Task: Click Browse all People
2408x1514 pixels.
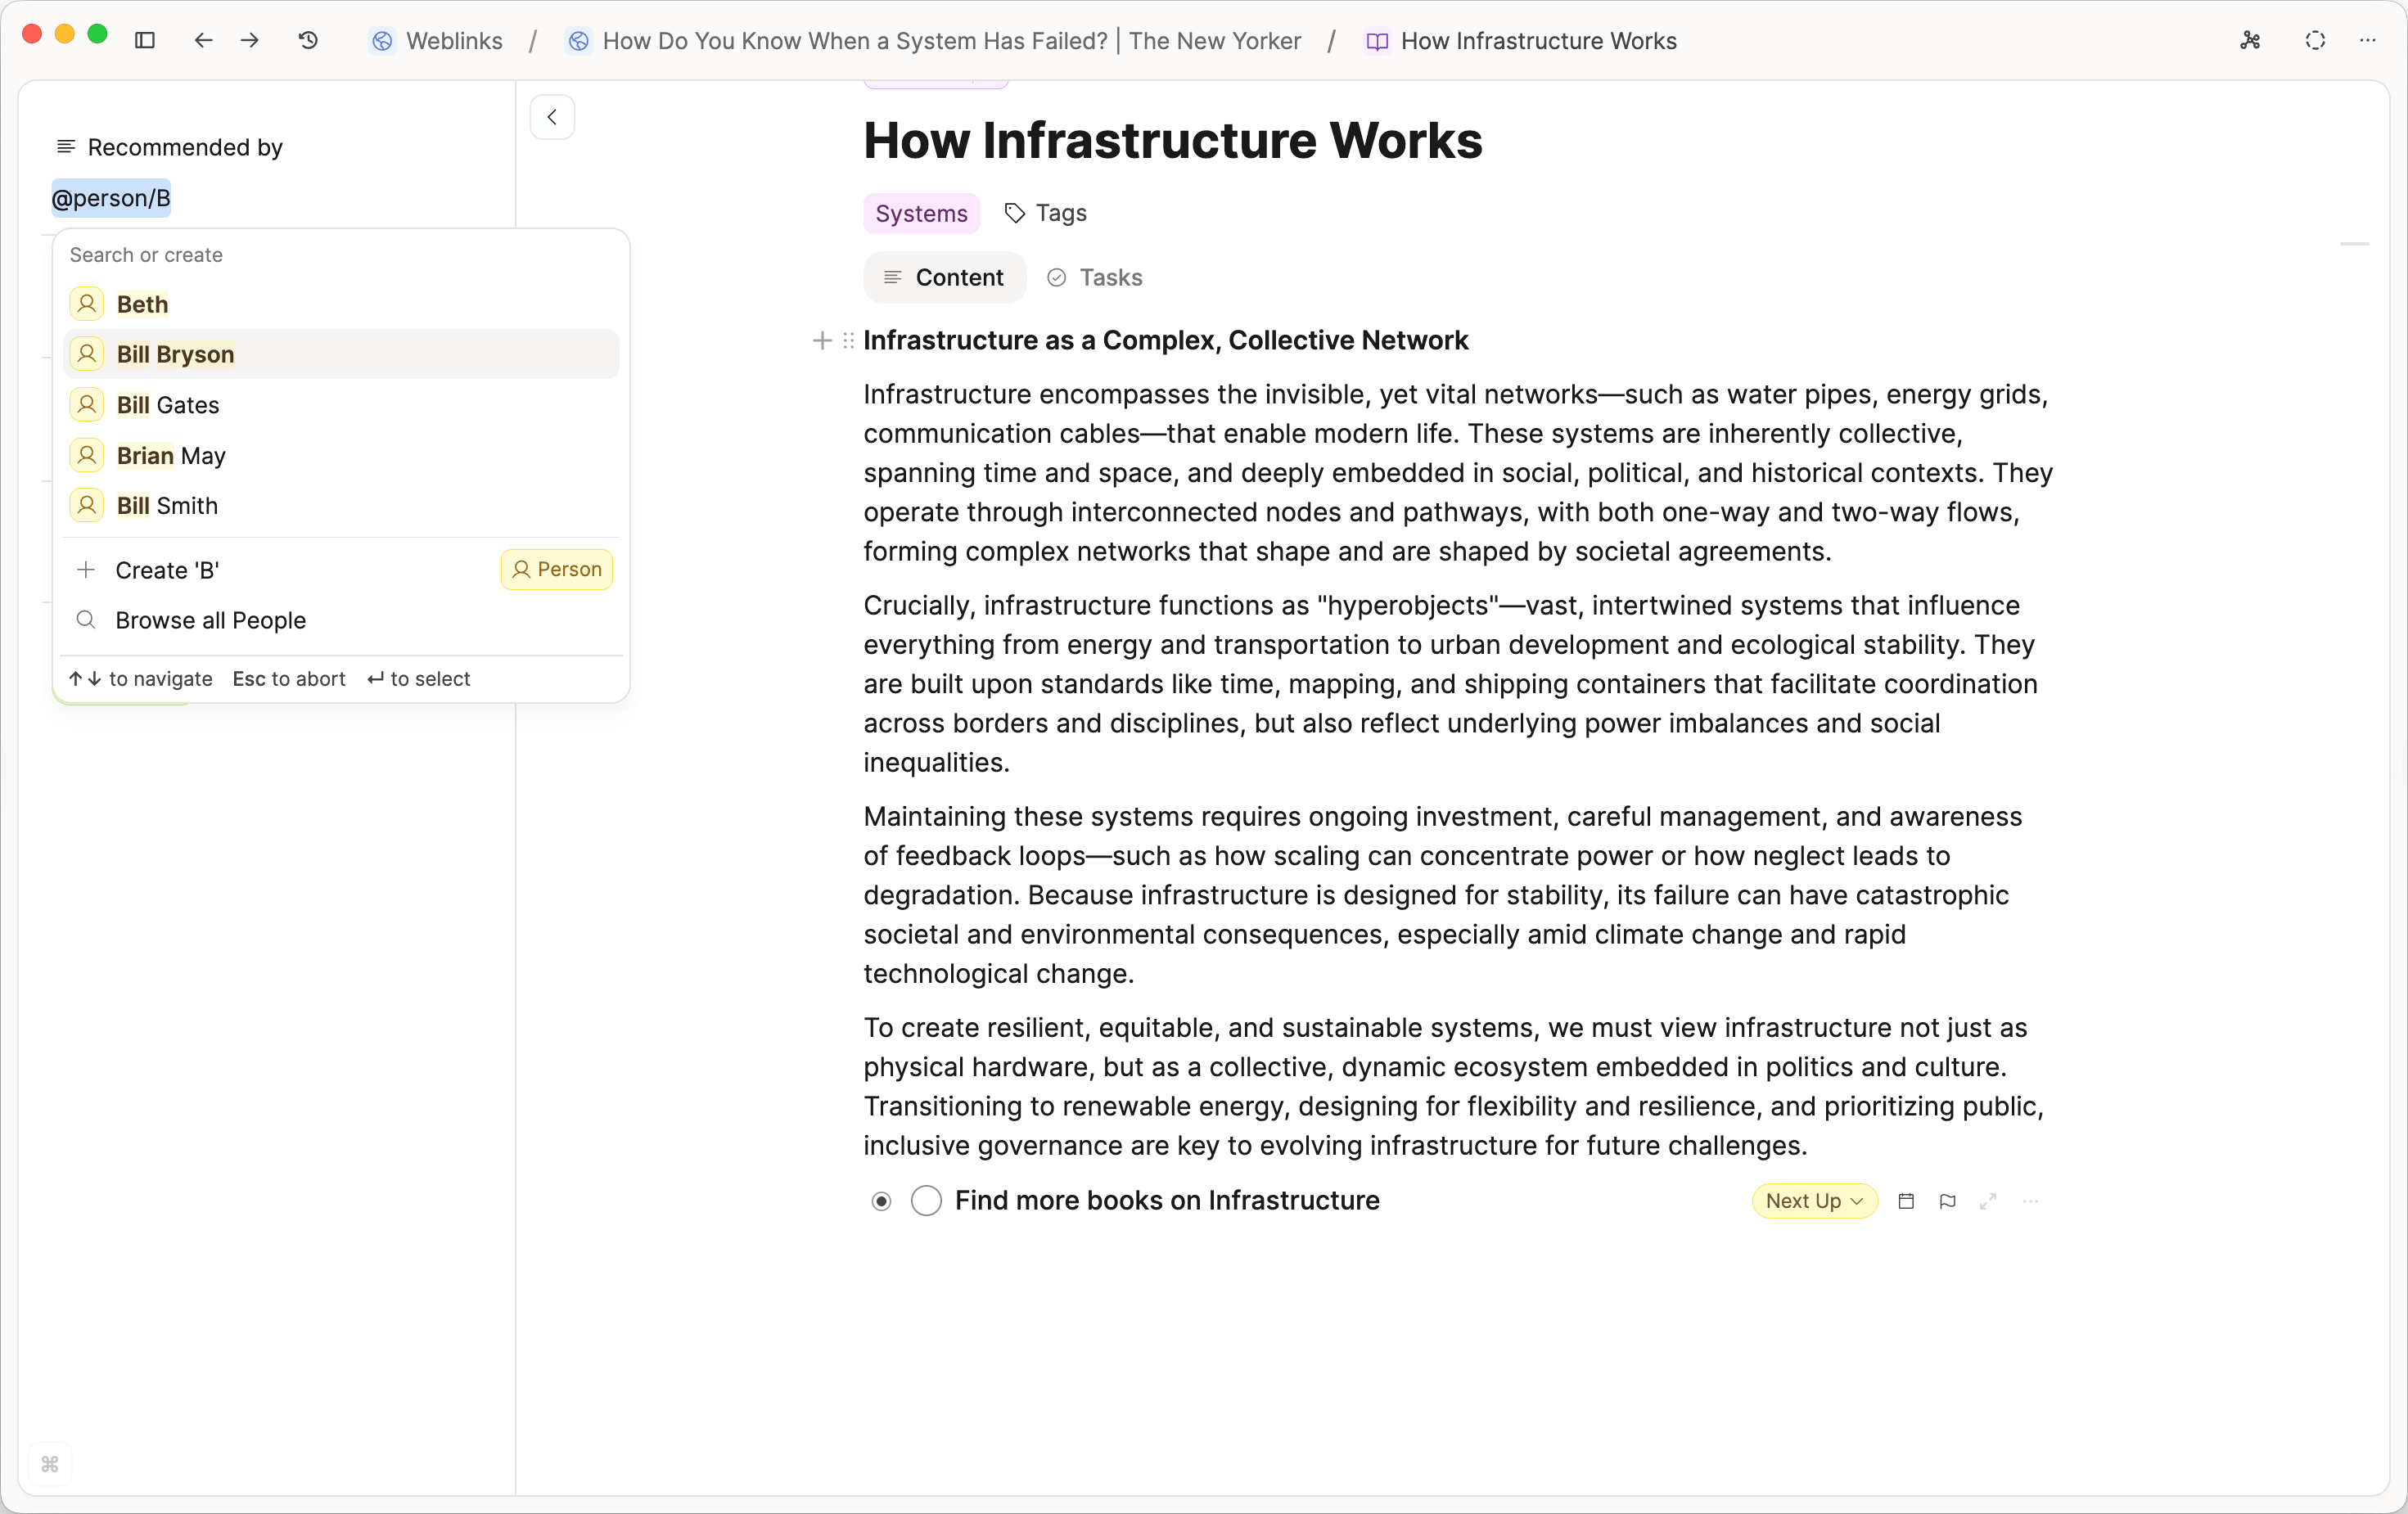Action: (210, 620)
